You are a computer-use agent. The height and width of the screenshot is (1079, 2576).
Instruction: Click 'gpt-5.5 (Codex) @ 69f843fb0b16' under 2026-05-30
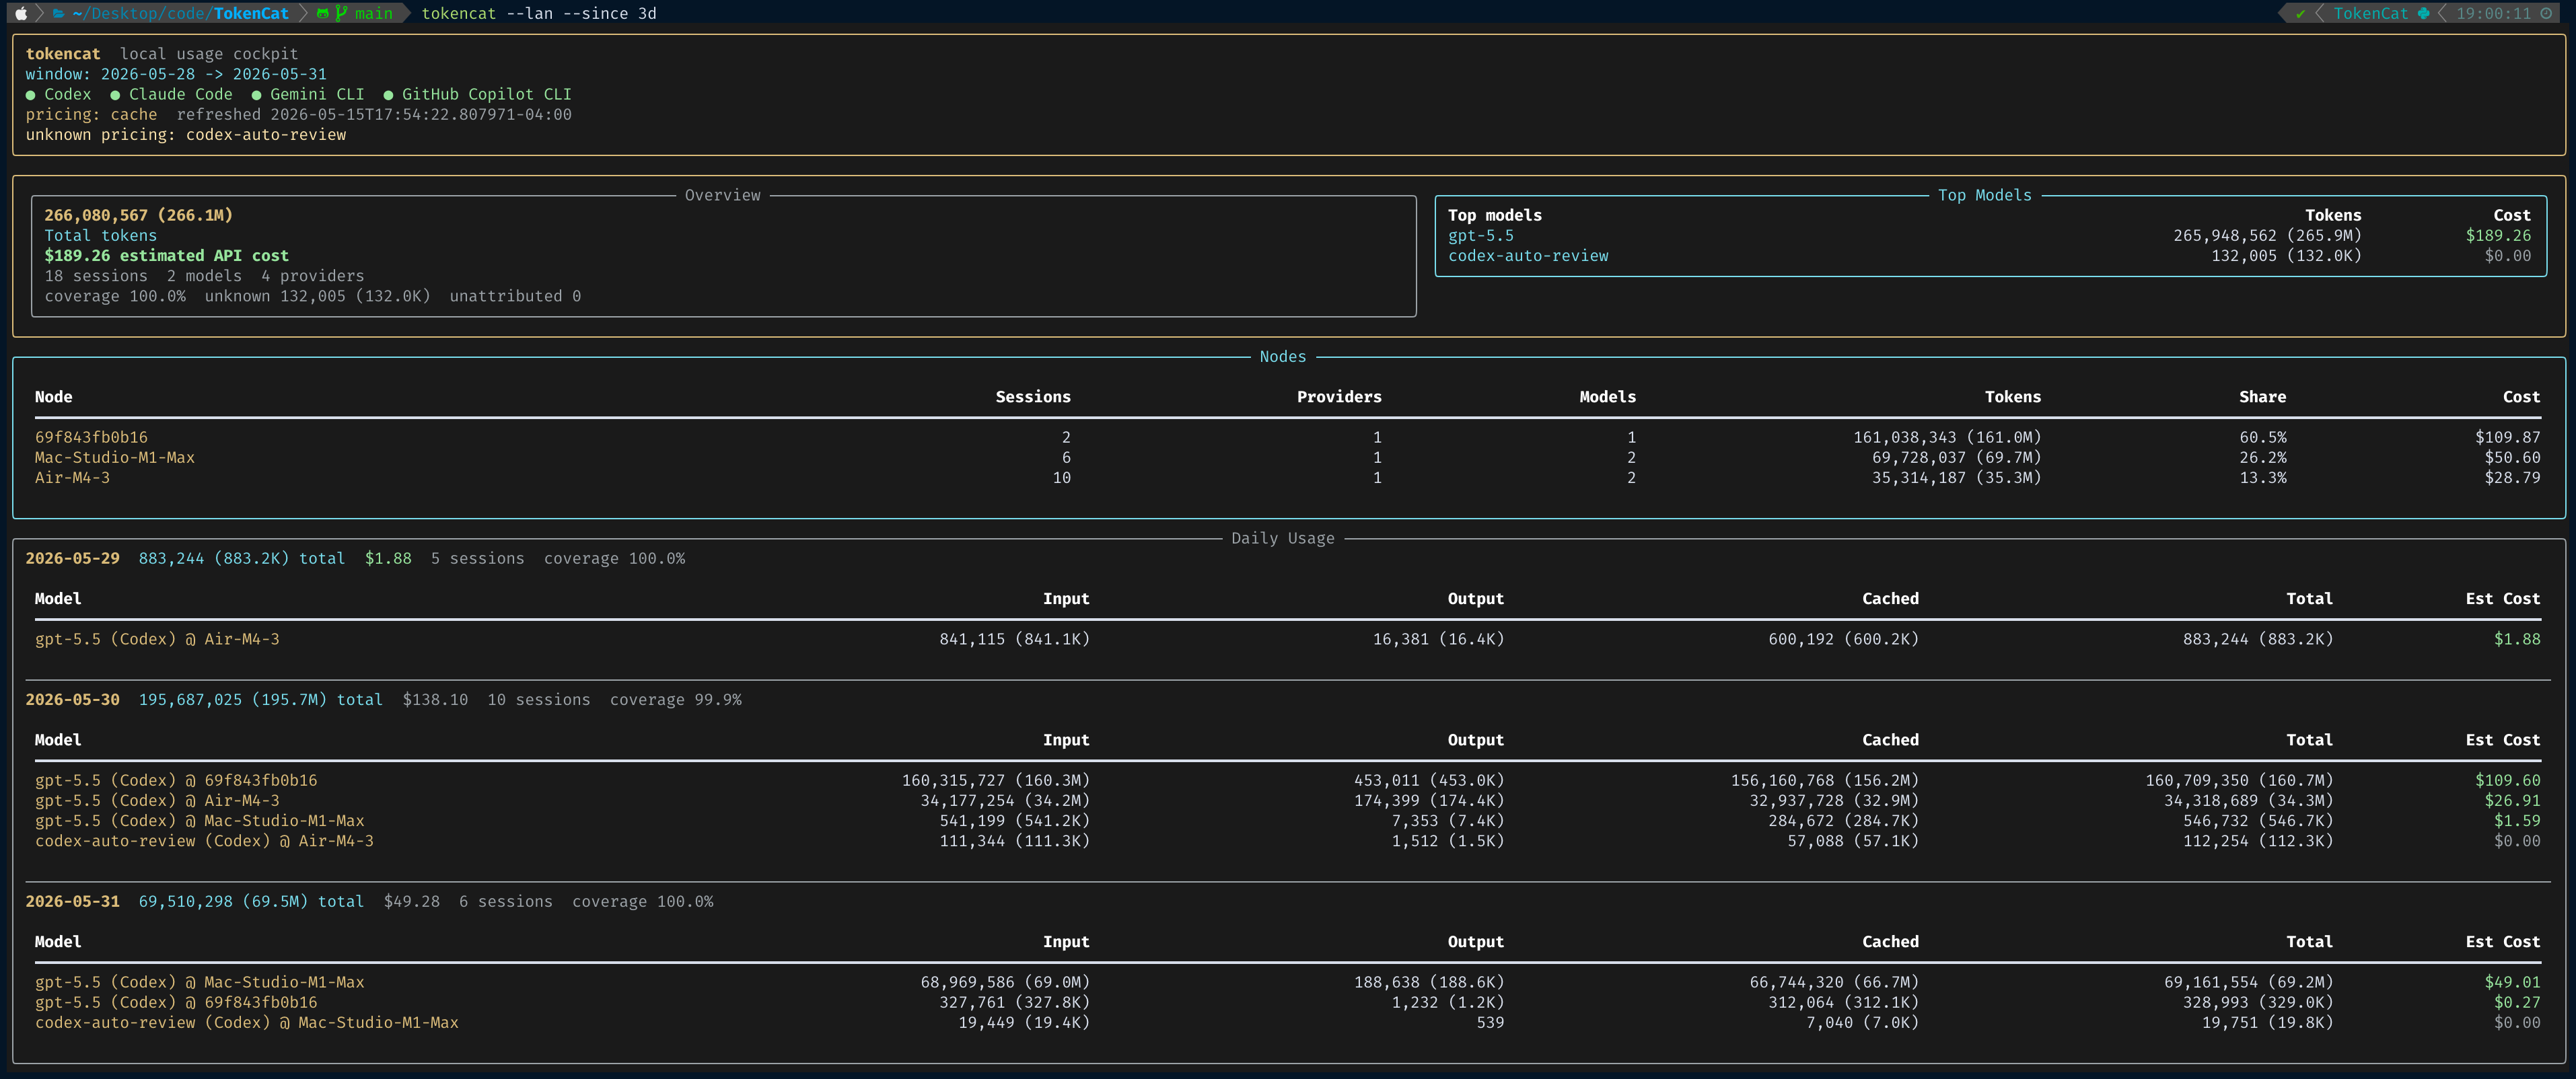tap(176, 780)
